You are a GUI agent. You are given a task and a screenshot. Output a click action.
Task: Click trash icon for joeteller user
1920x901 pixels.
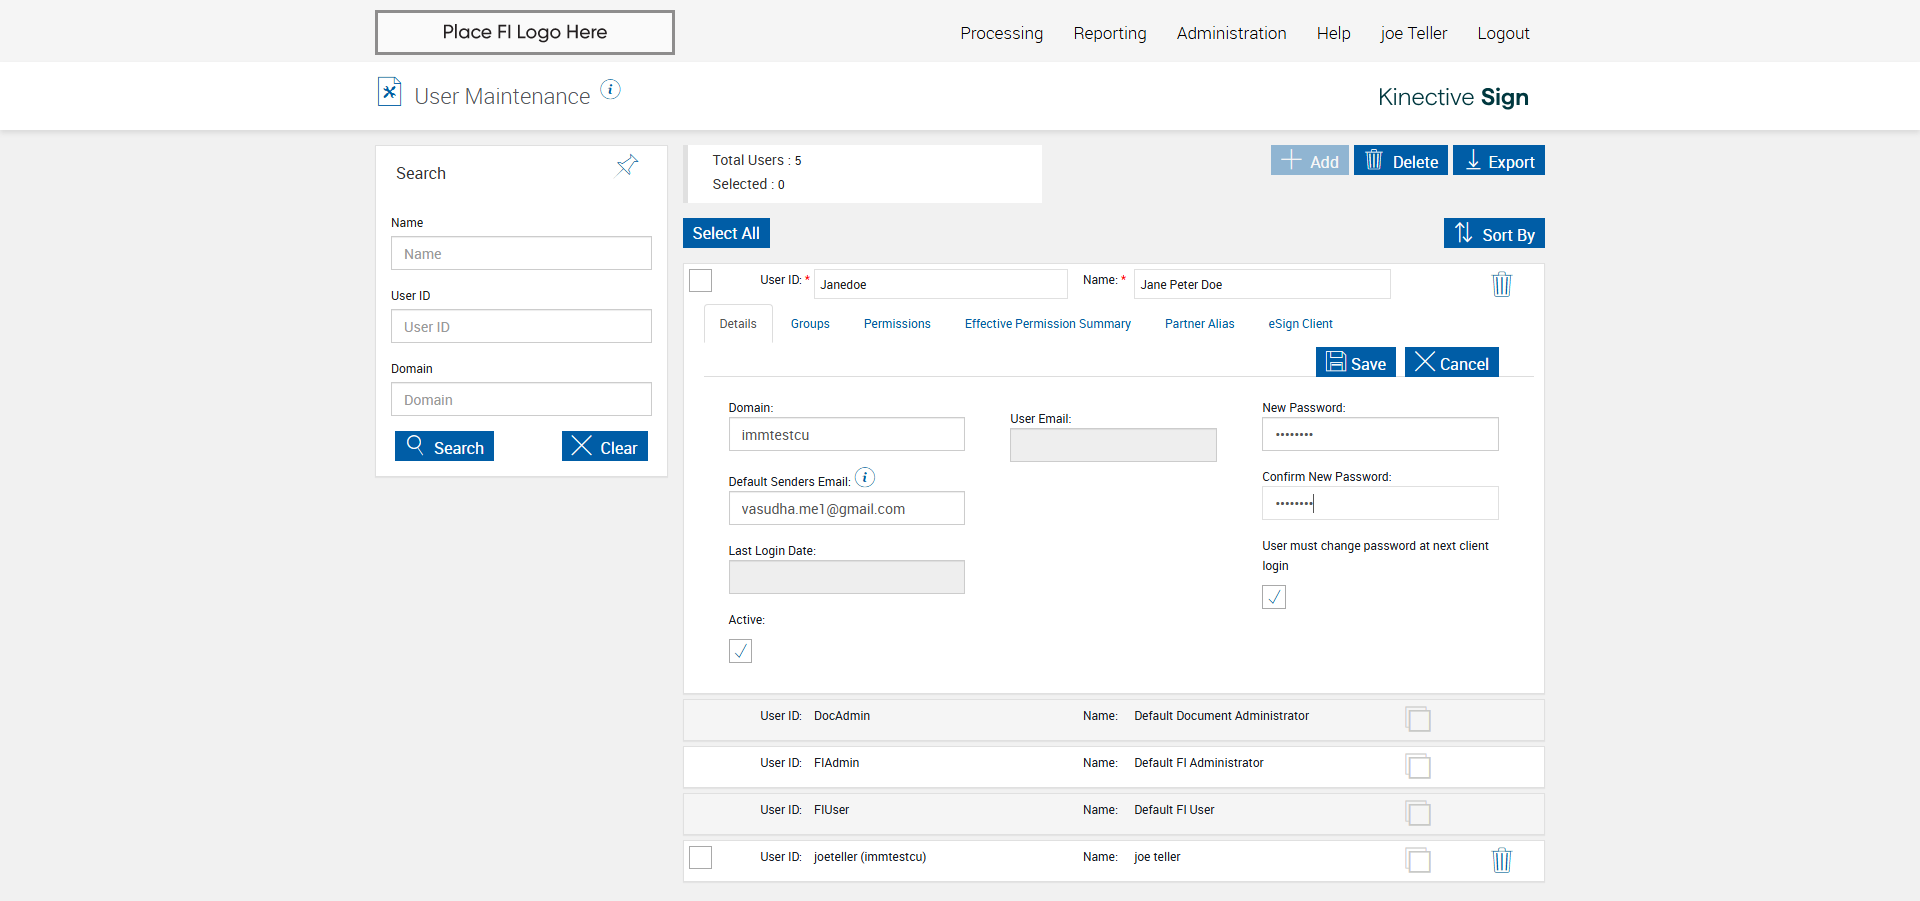1501,860
